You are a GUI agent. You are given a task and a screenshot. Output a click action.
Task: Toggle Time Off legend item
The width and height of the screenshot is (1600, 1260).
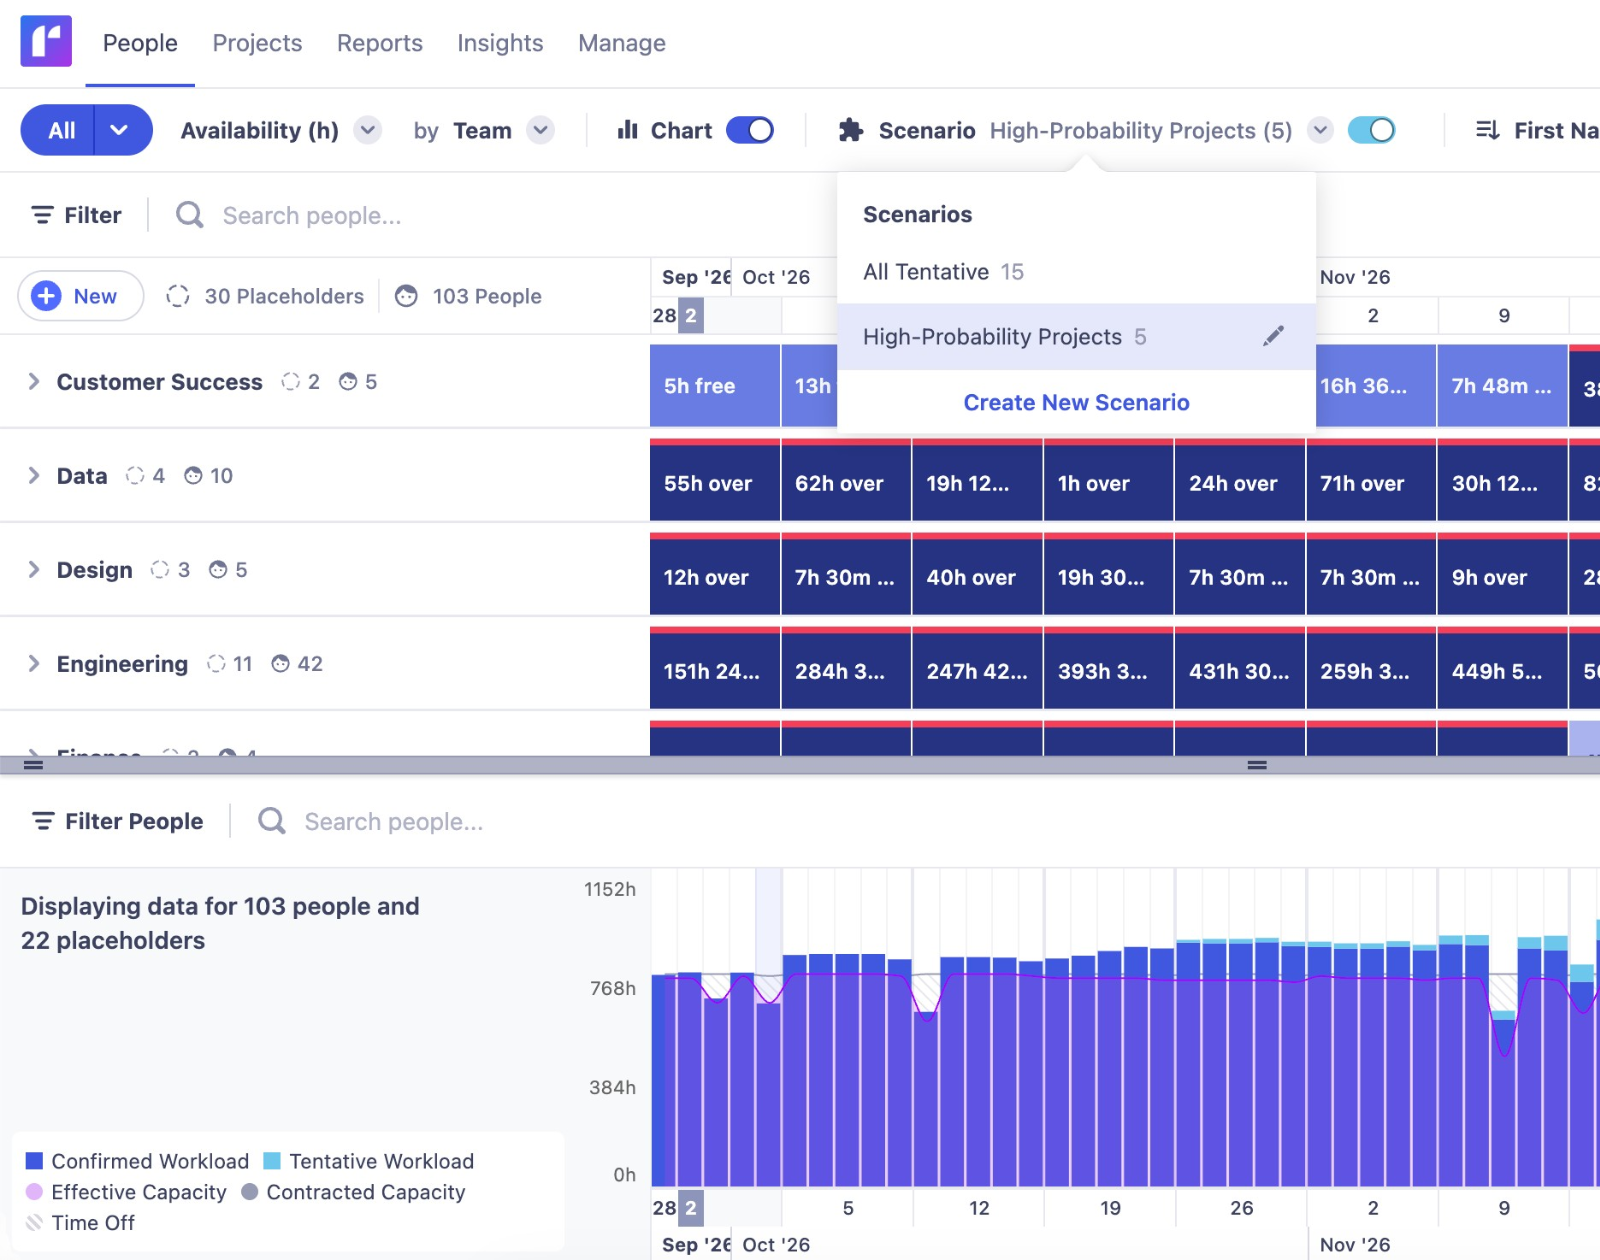(x=80, y=1223)
